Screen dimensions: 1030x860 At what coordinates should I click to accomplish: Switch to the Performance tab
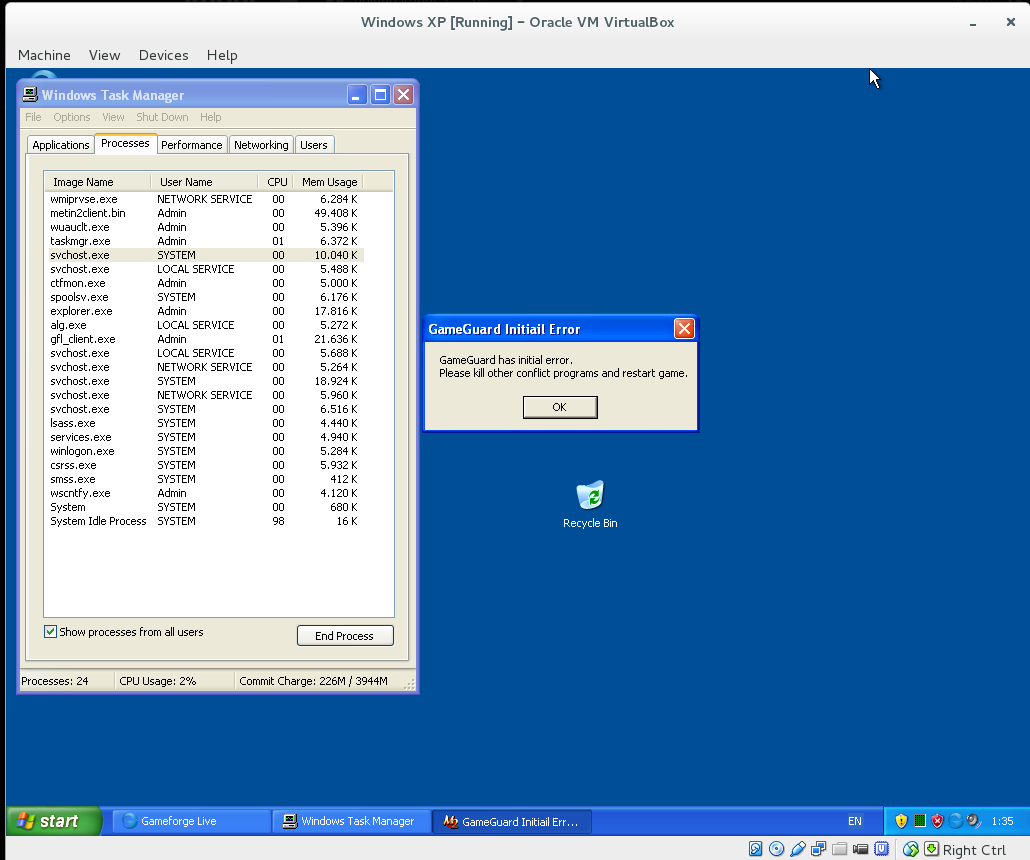click(x=191, y=145)
